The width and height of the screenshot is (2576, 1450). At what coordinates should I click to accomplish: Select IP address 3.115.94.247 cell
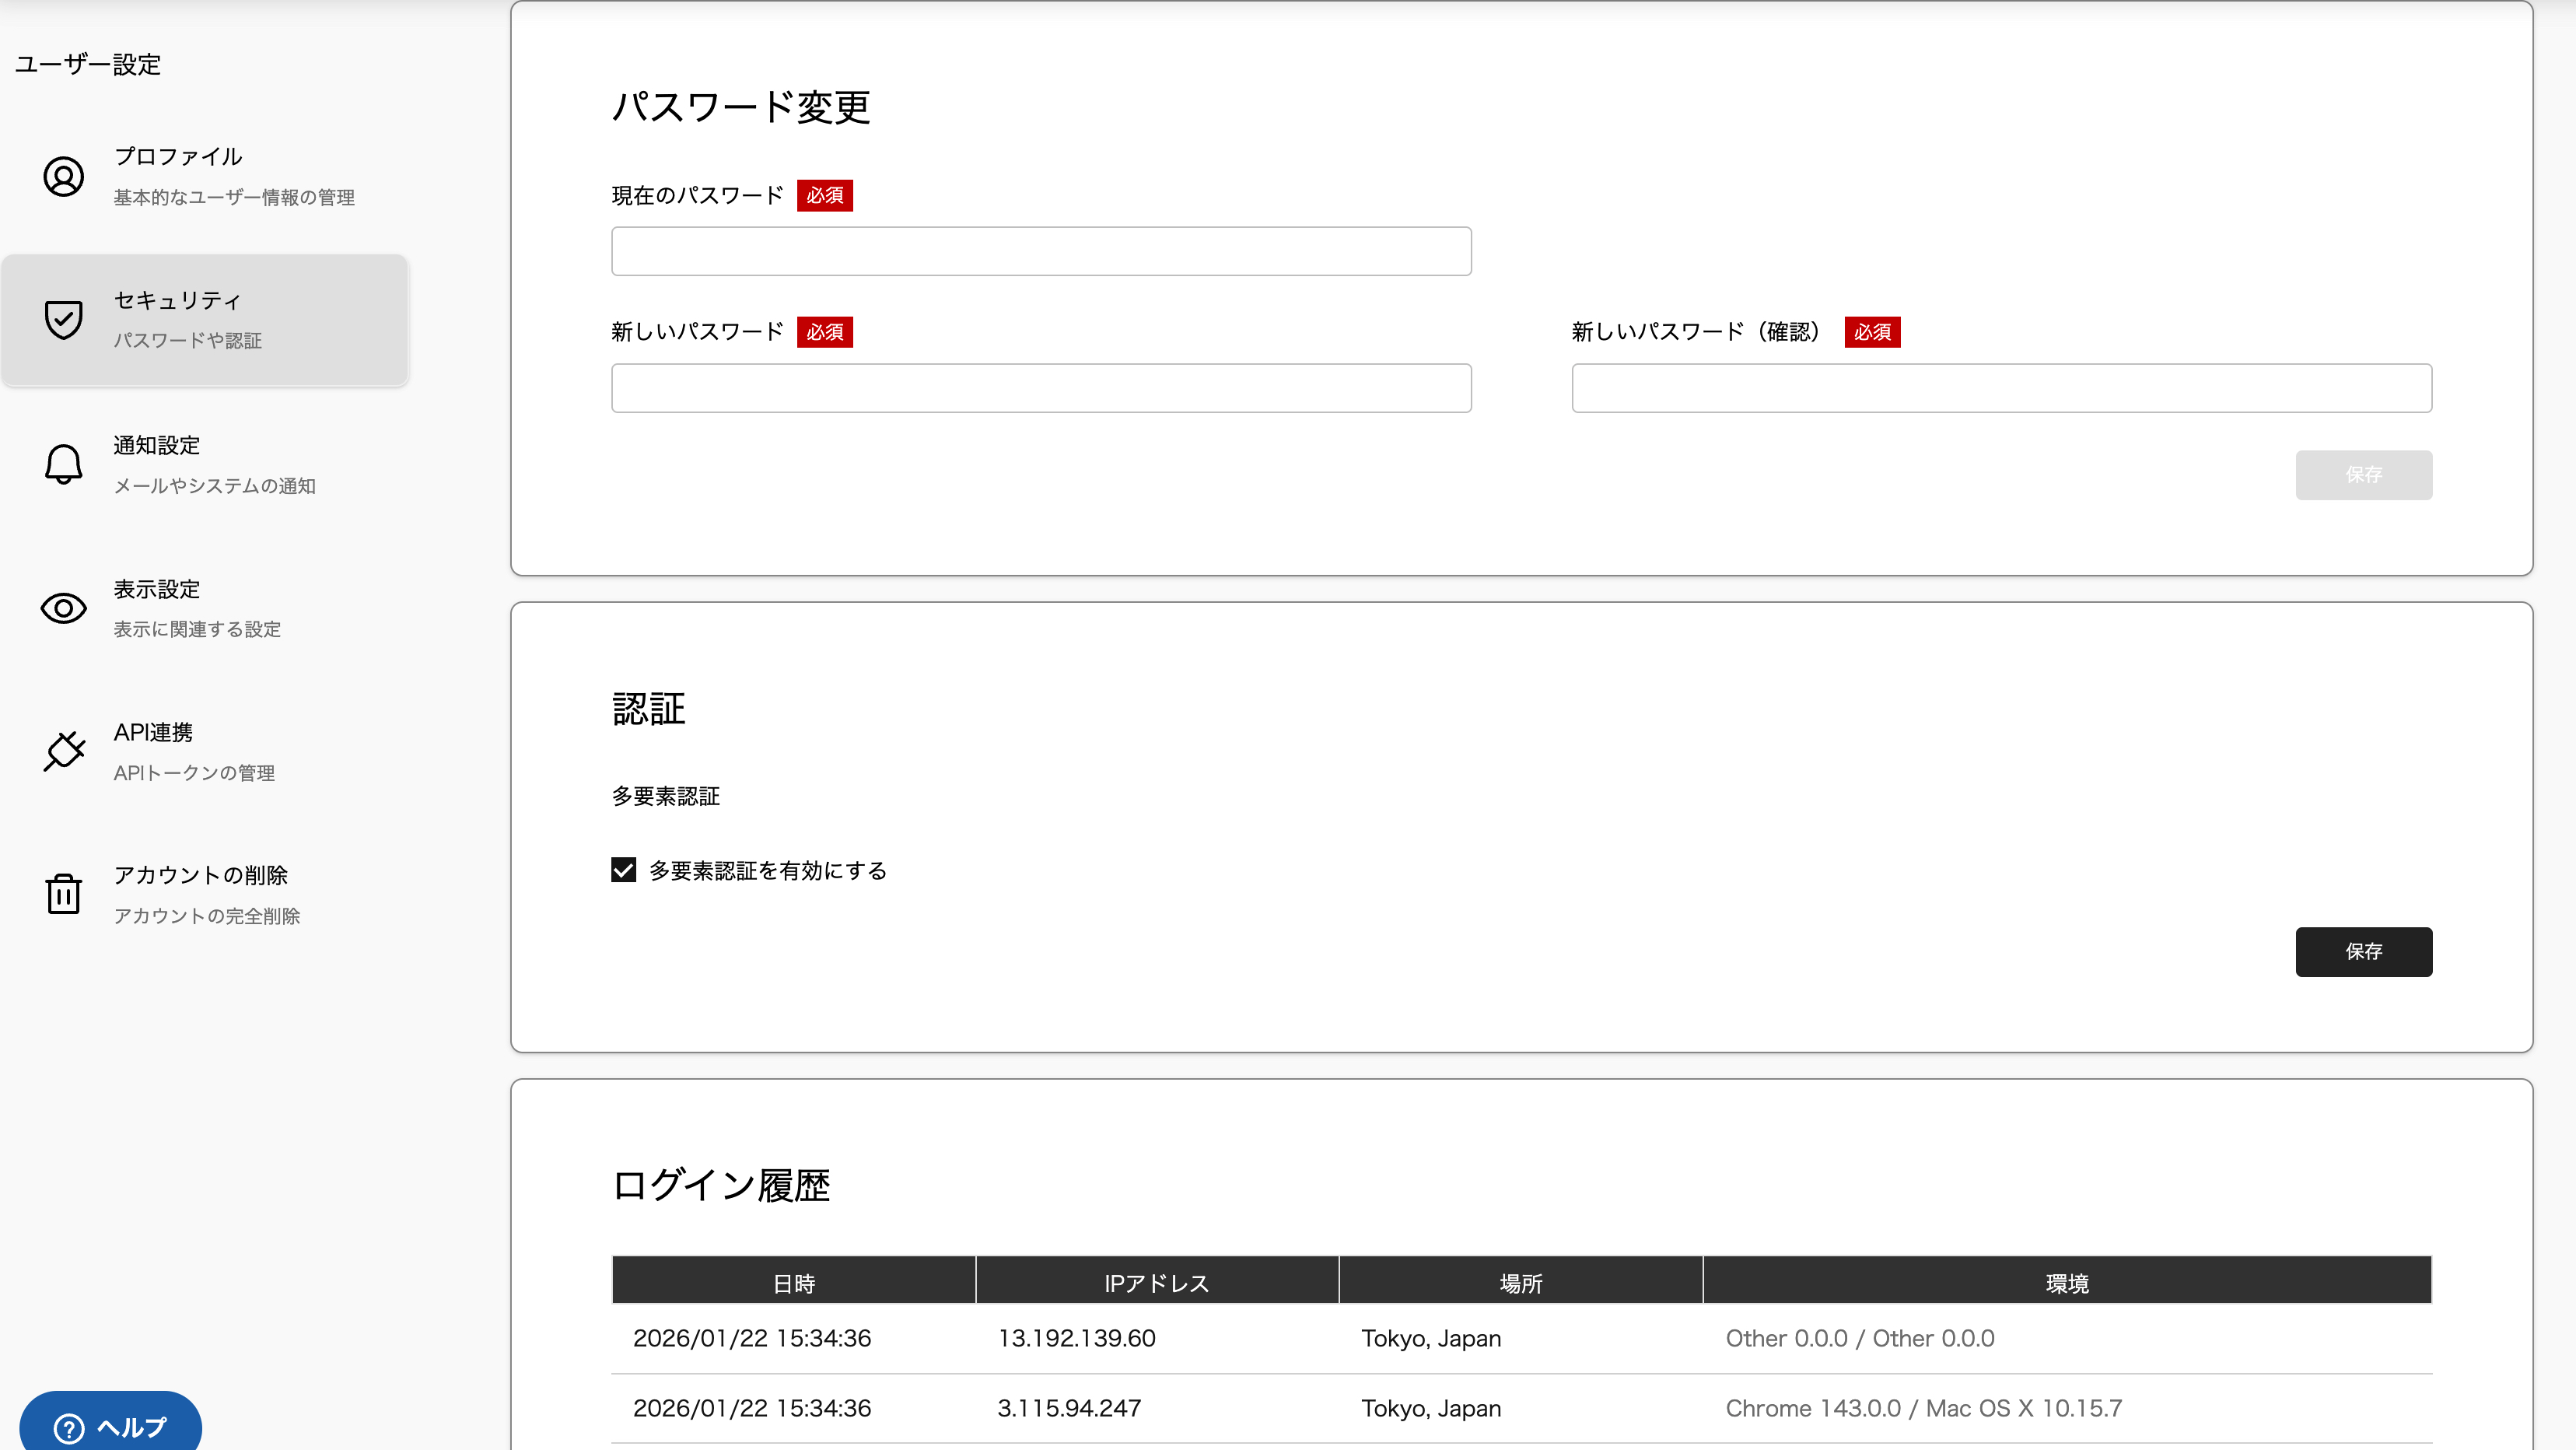pyautogui.click(x=1068, y=1408)
